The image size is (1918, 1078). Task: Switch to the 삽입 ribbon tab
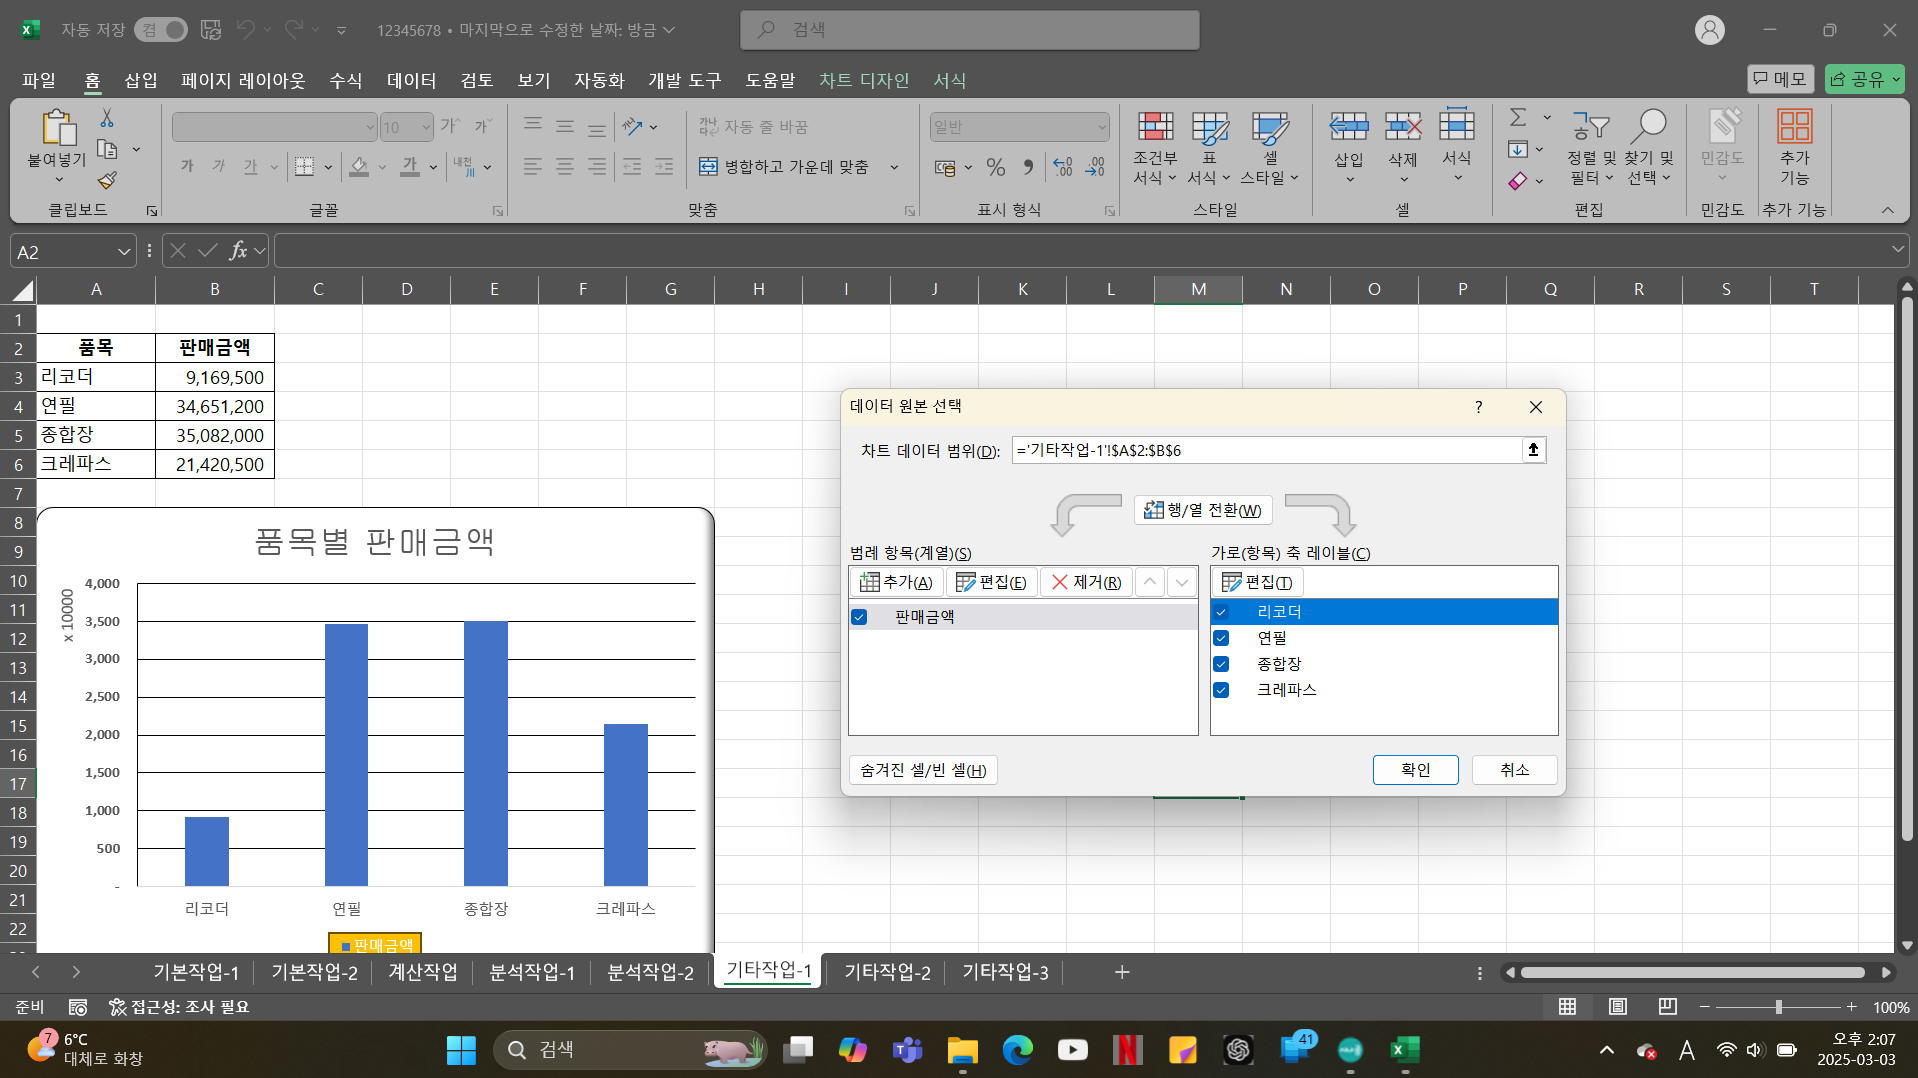pyautogui.click(x=140, y=80)
